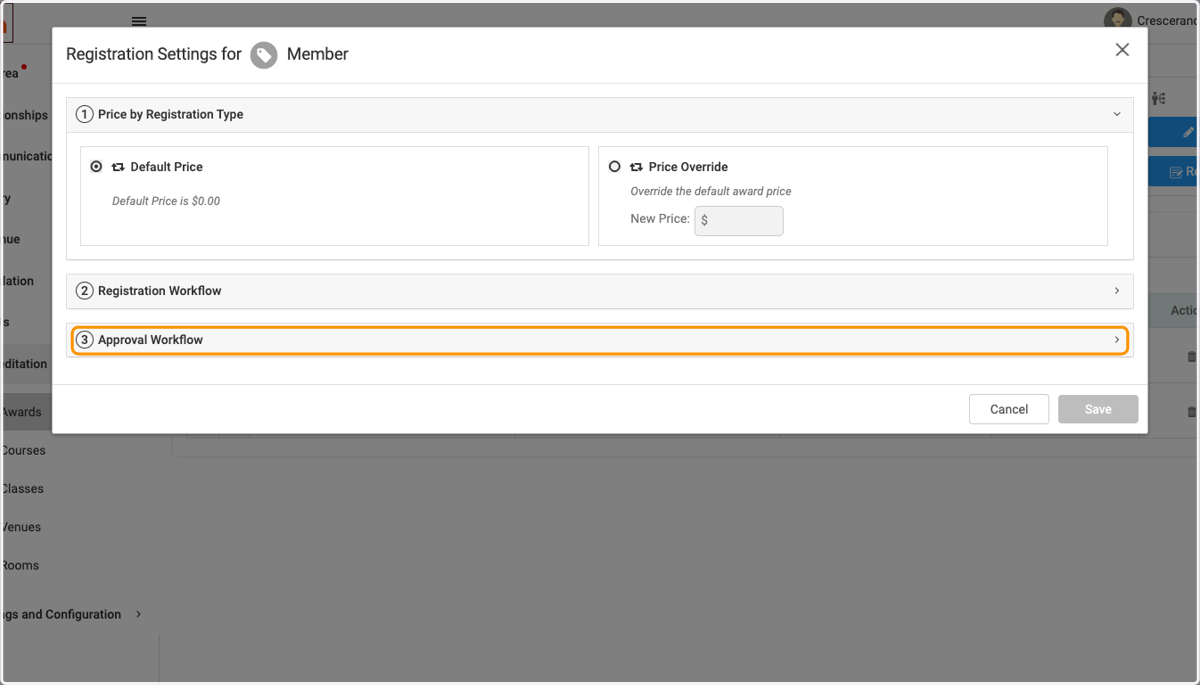The image size is (1200, 685).
Task: Click the Member tag icon
Action: click(x=264, y=55)
